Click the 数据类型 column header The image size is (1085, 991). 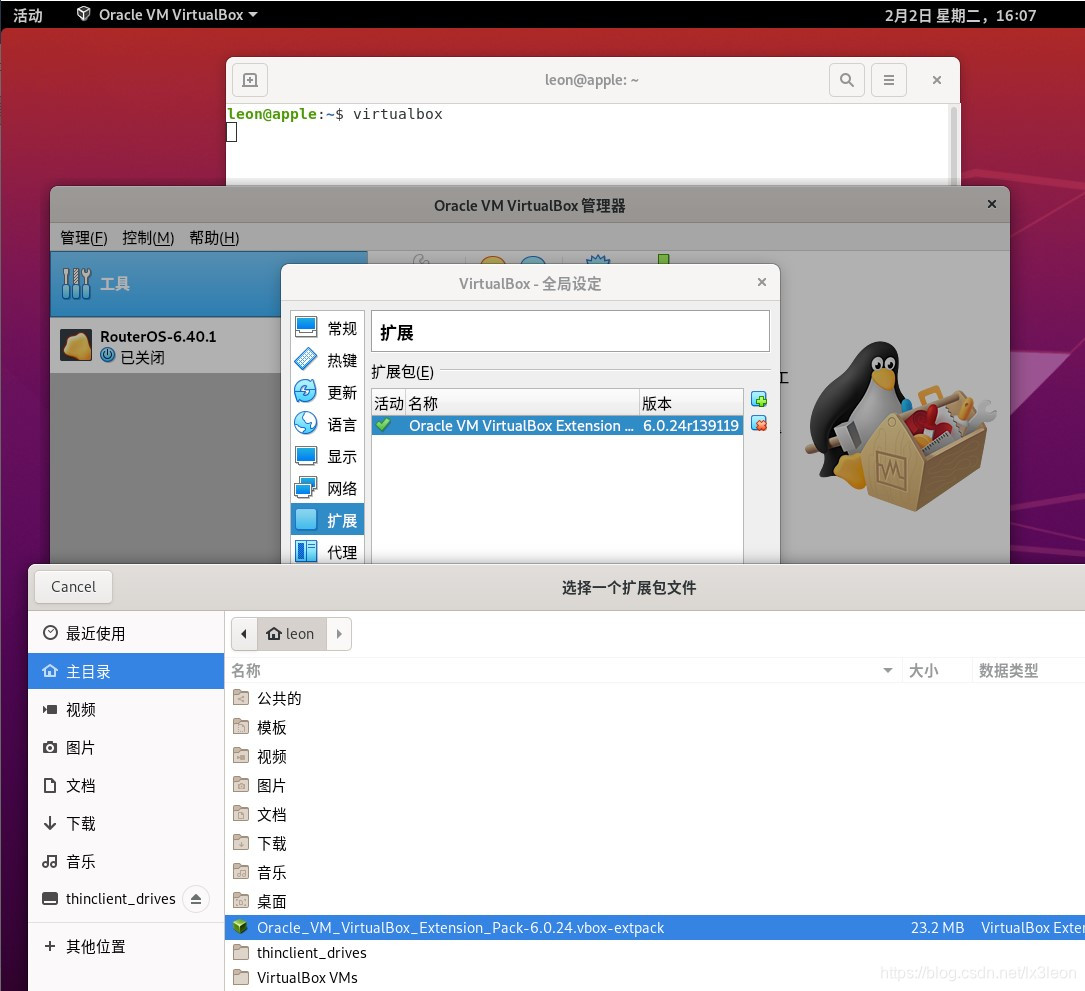1028,671
